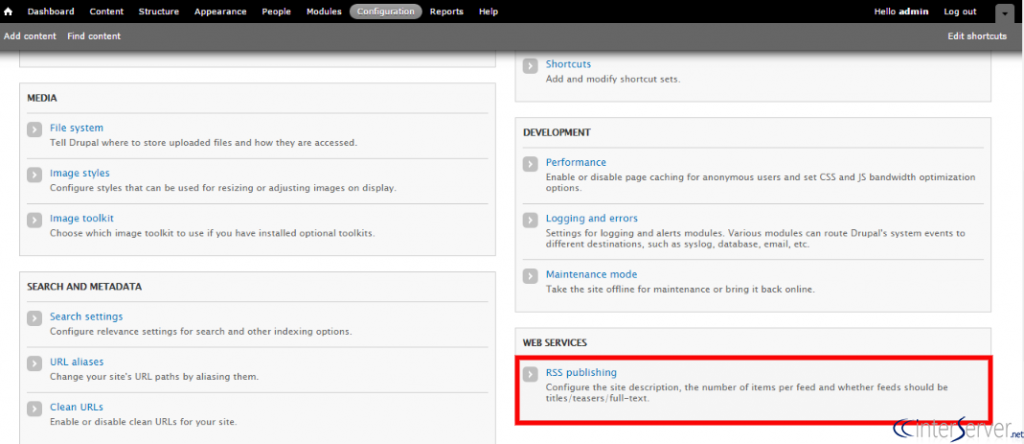This screenshot has height=444, width=1024.
Task: Click Edit shortcuts link
Action: click(x=977, y=36)
